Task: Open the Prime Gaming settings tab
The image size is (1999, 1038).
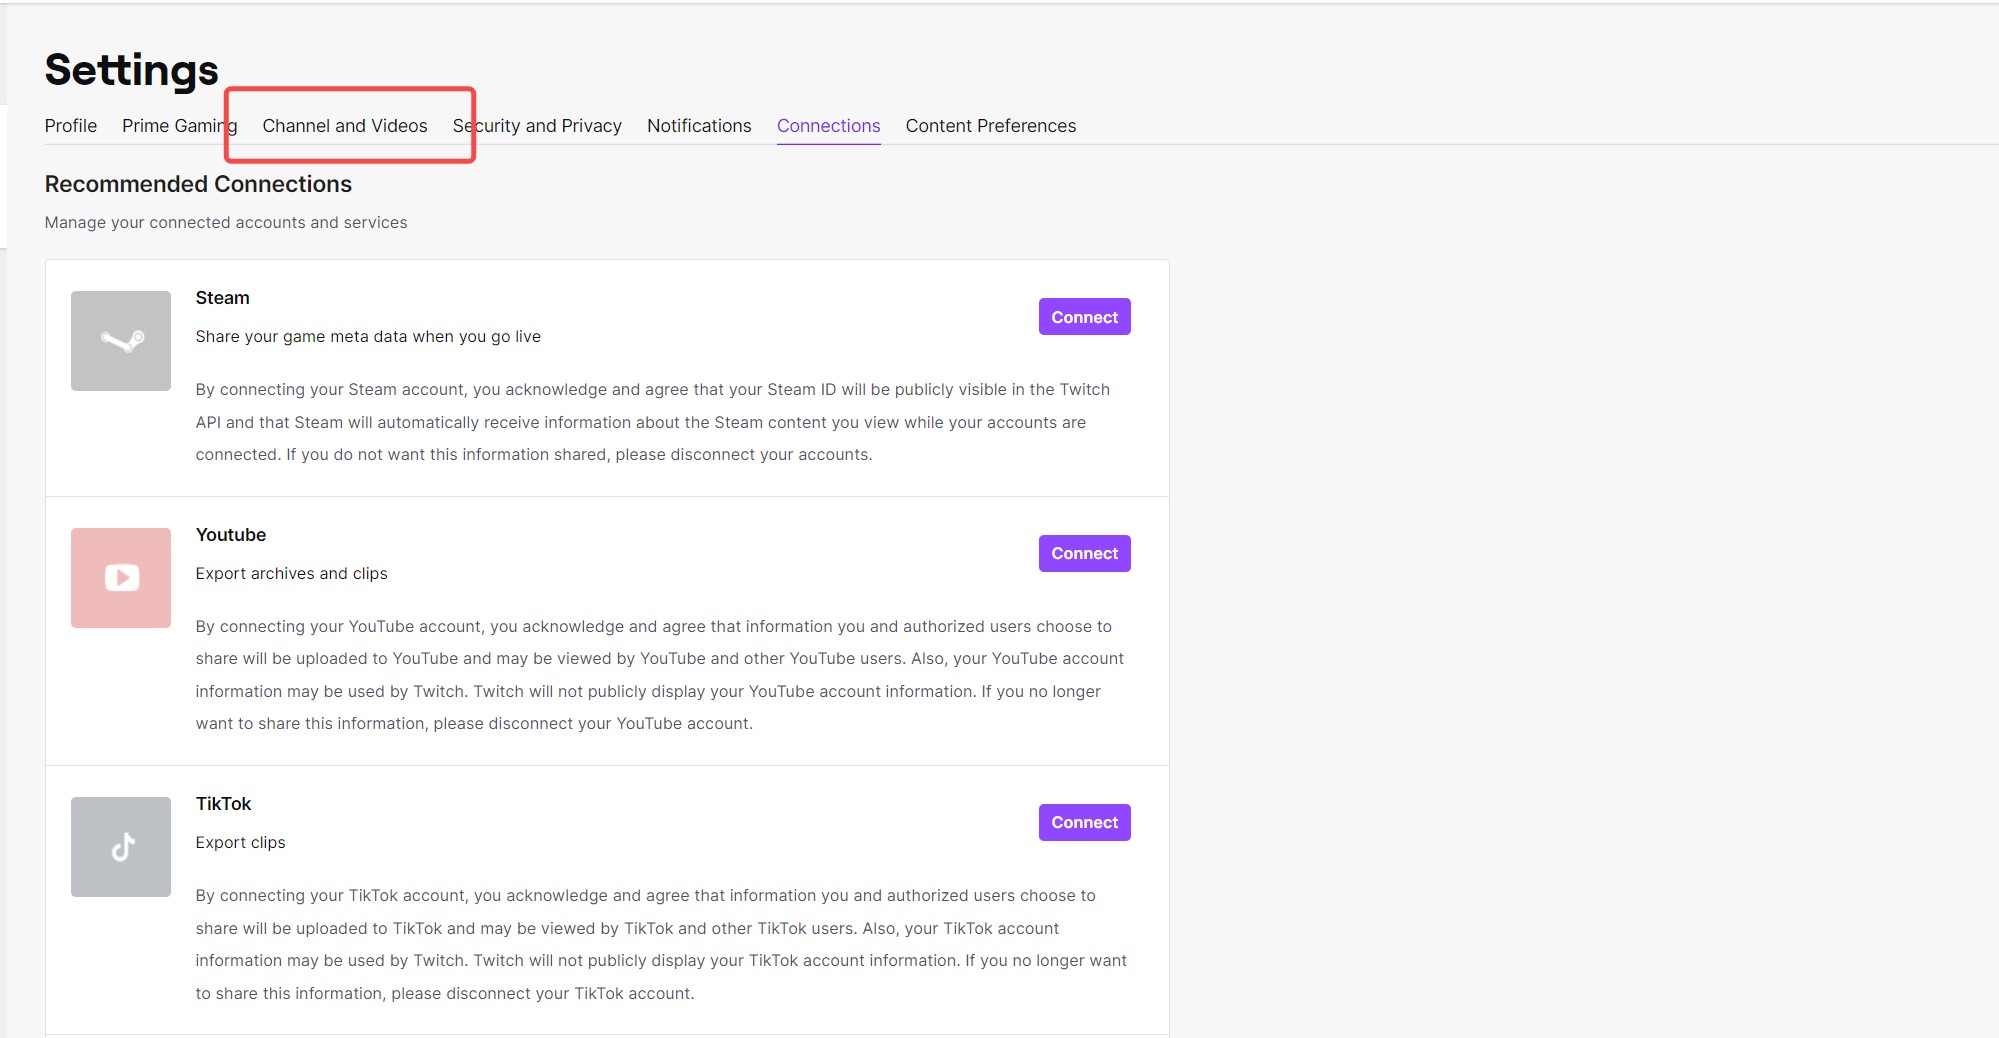Action: (178, 125)
